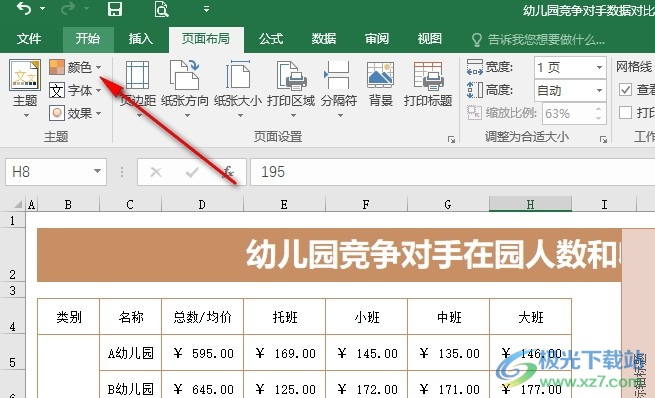
Task: Select column D header
Action: point(202,205)
